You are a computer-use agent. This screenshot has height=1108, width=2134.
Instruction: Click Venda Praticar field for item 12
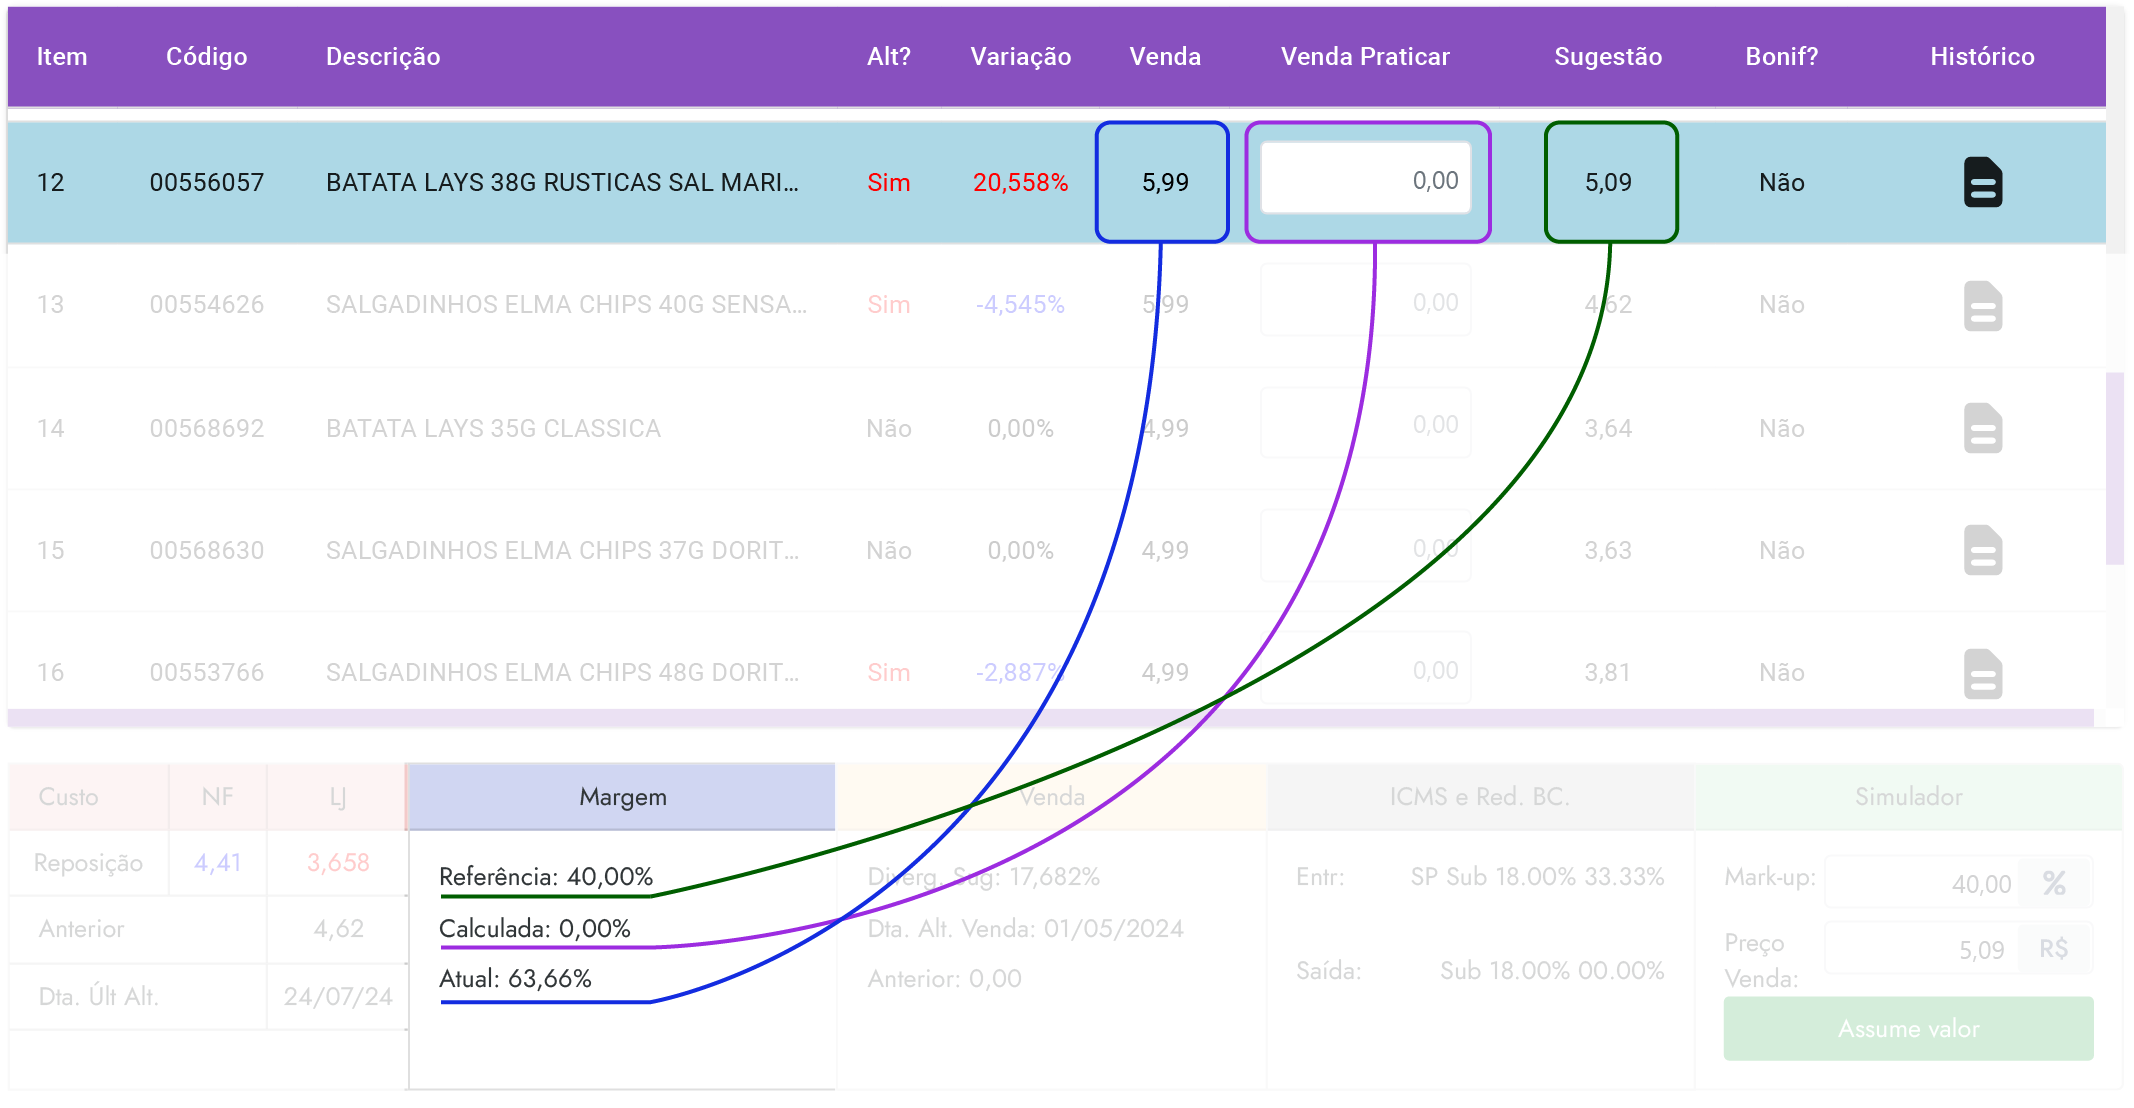click(x=1365, y=180)
